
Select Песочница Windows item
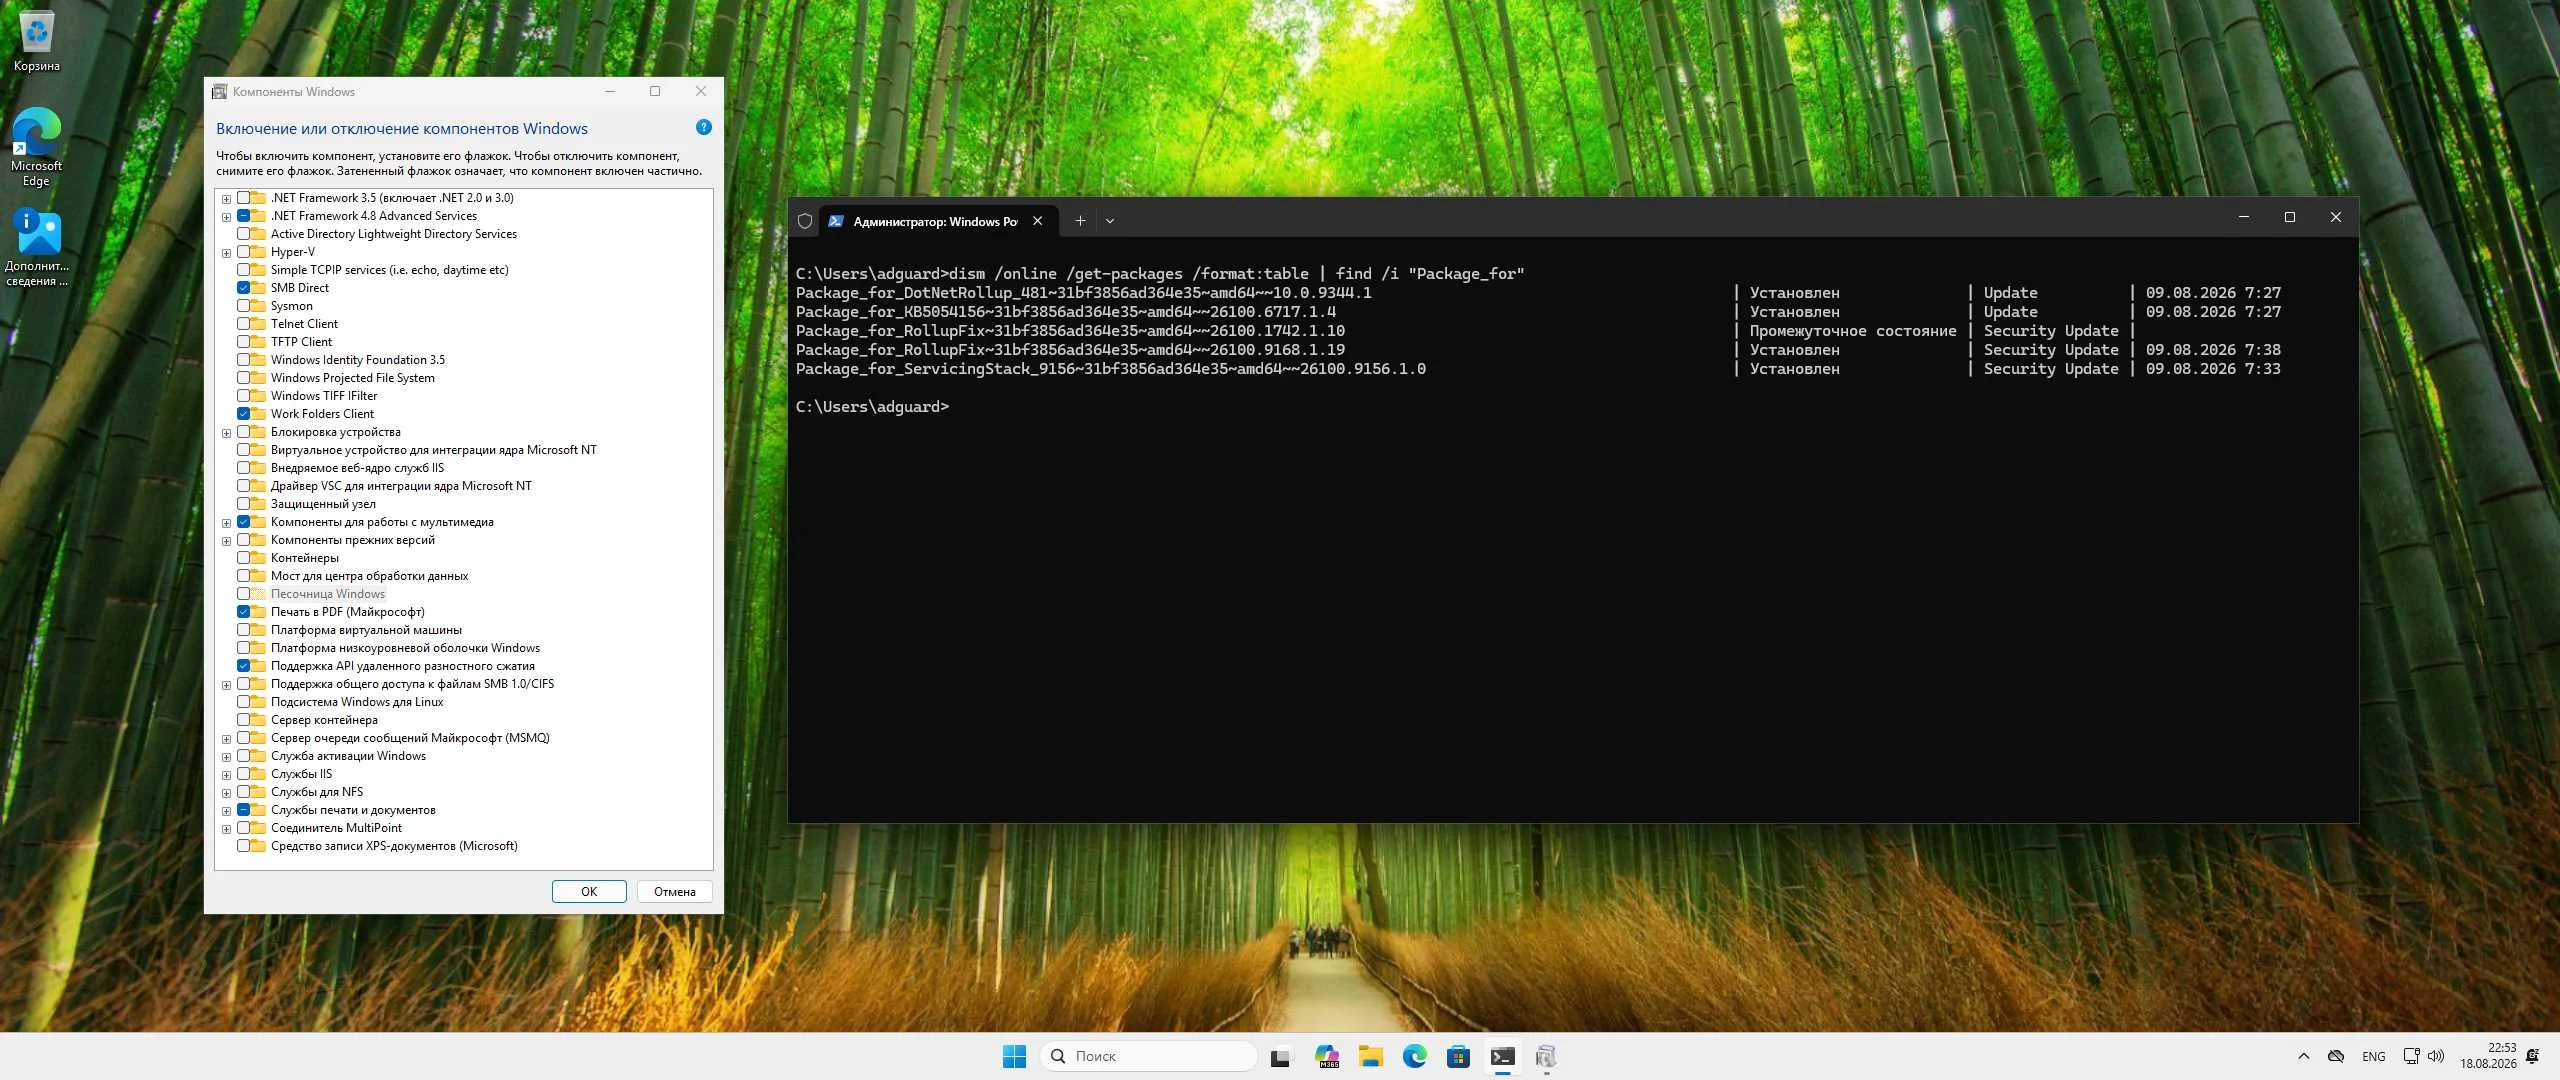328,594
